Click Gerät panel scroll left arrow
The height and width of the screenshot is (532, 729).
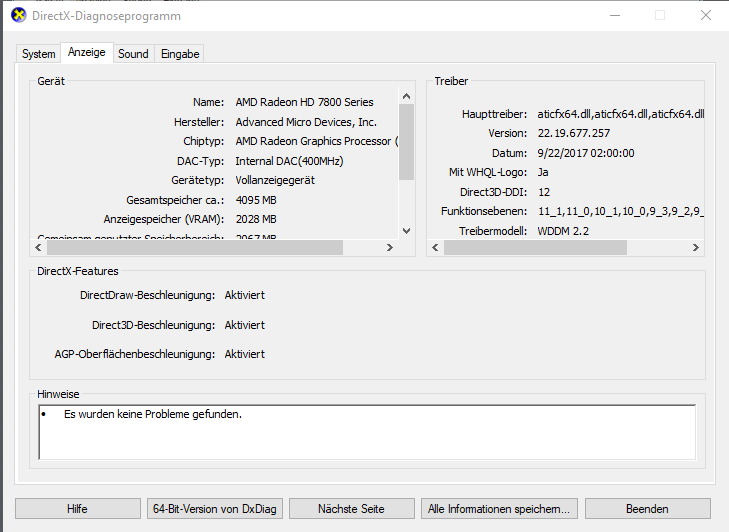click(38, 248)
